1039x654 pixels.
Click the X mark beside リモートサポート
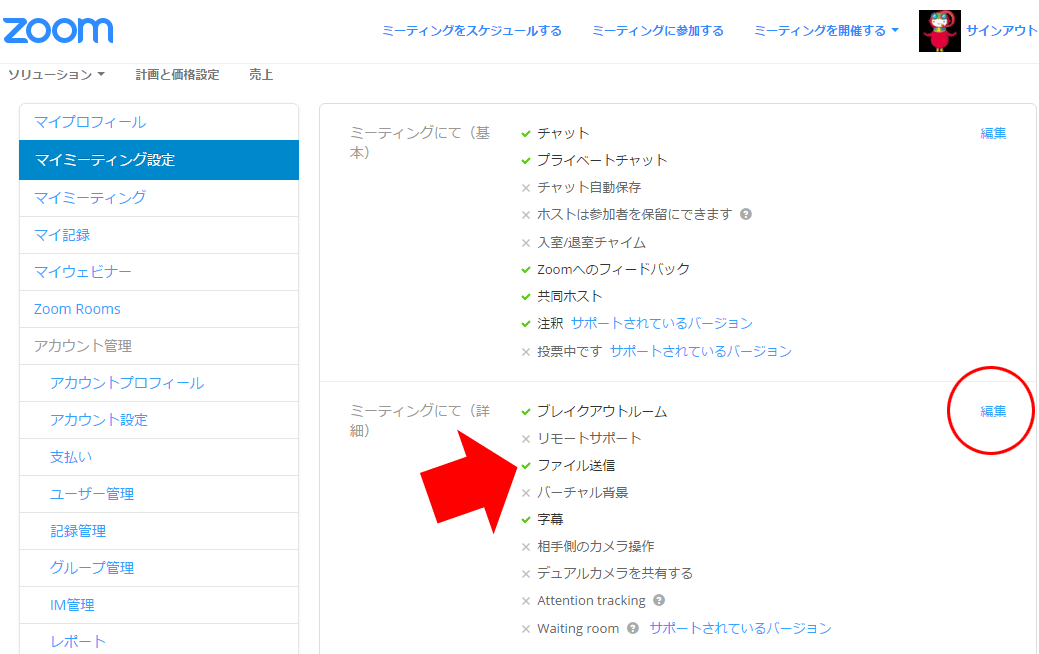(x=526, y=439)
